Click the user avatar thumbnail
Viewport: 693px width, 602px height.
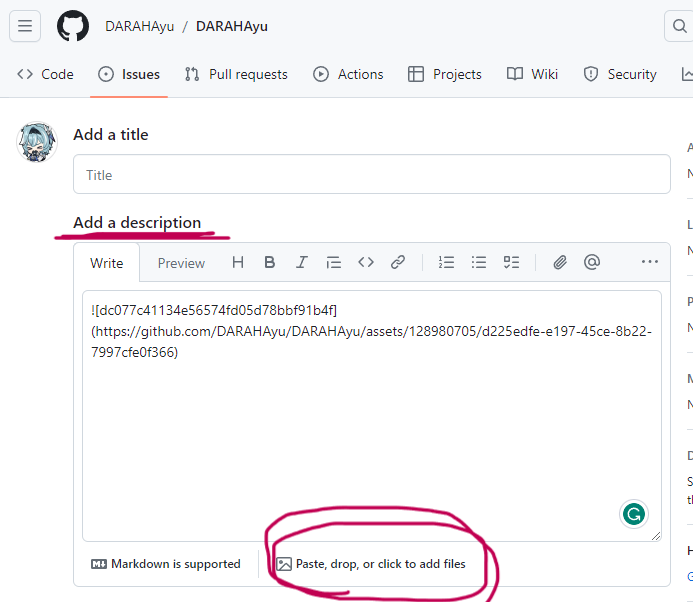click(37, 142)
